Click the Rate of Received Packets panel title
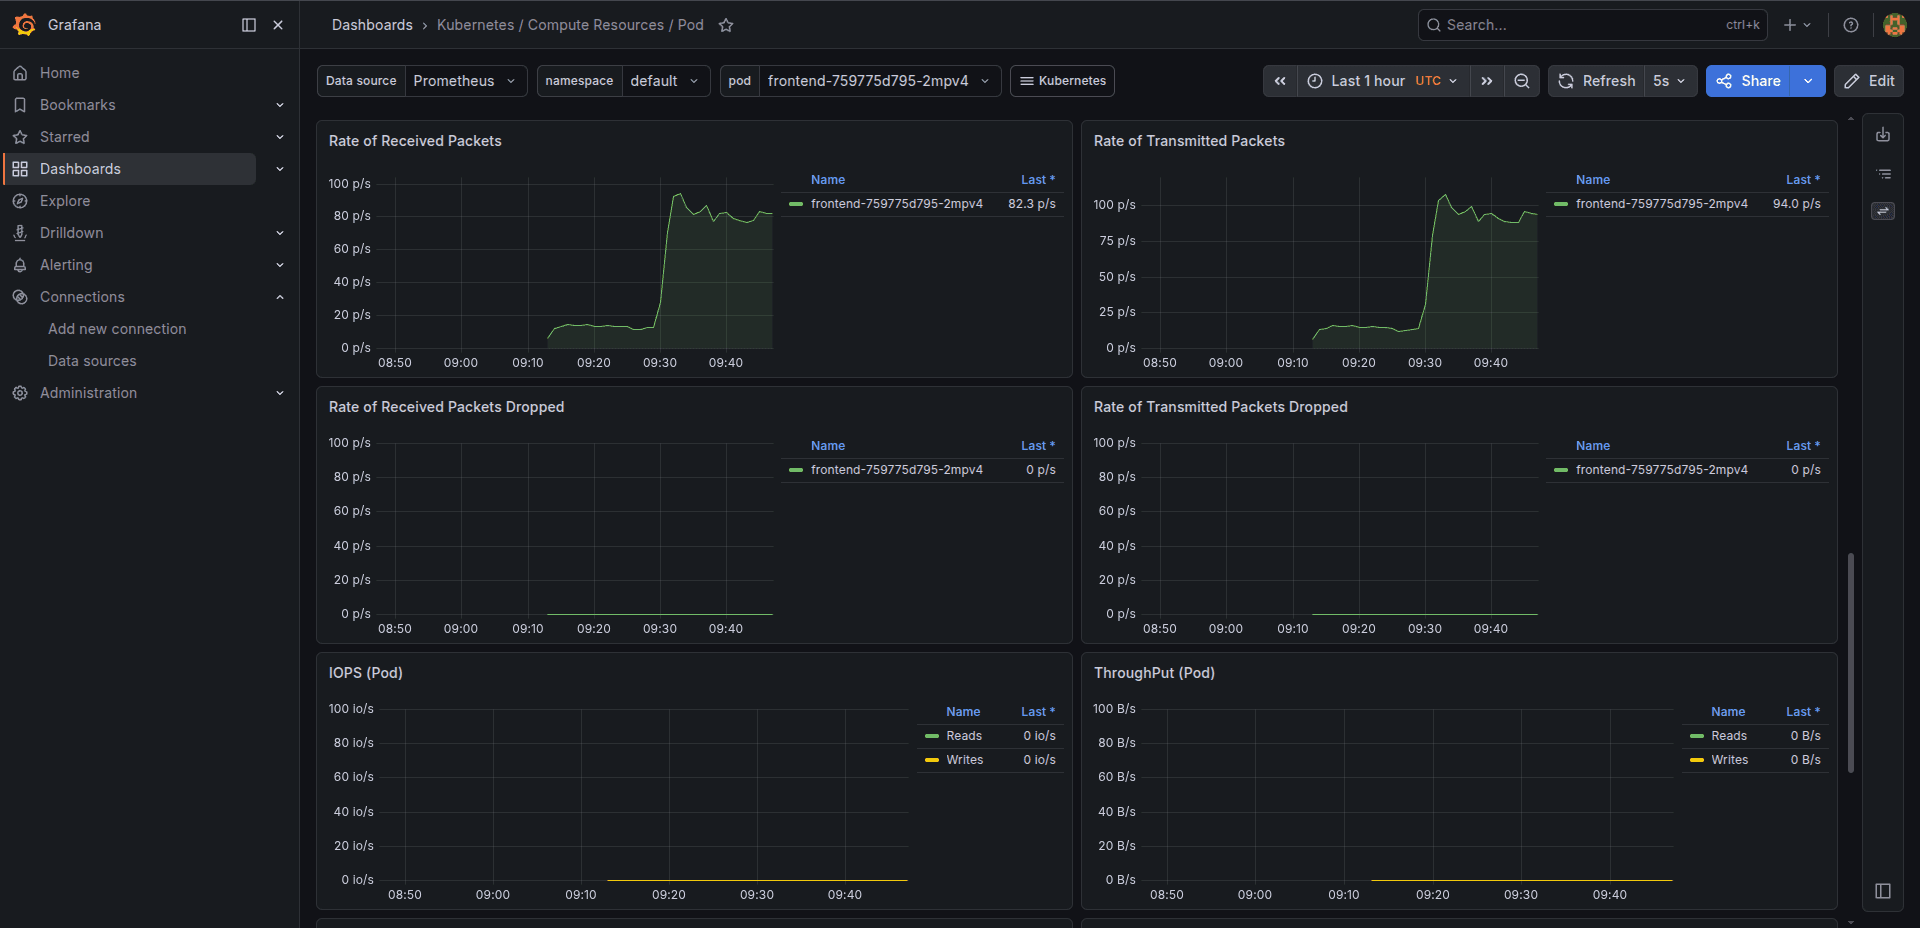1920x928 pixels. coord(415,141)
